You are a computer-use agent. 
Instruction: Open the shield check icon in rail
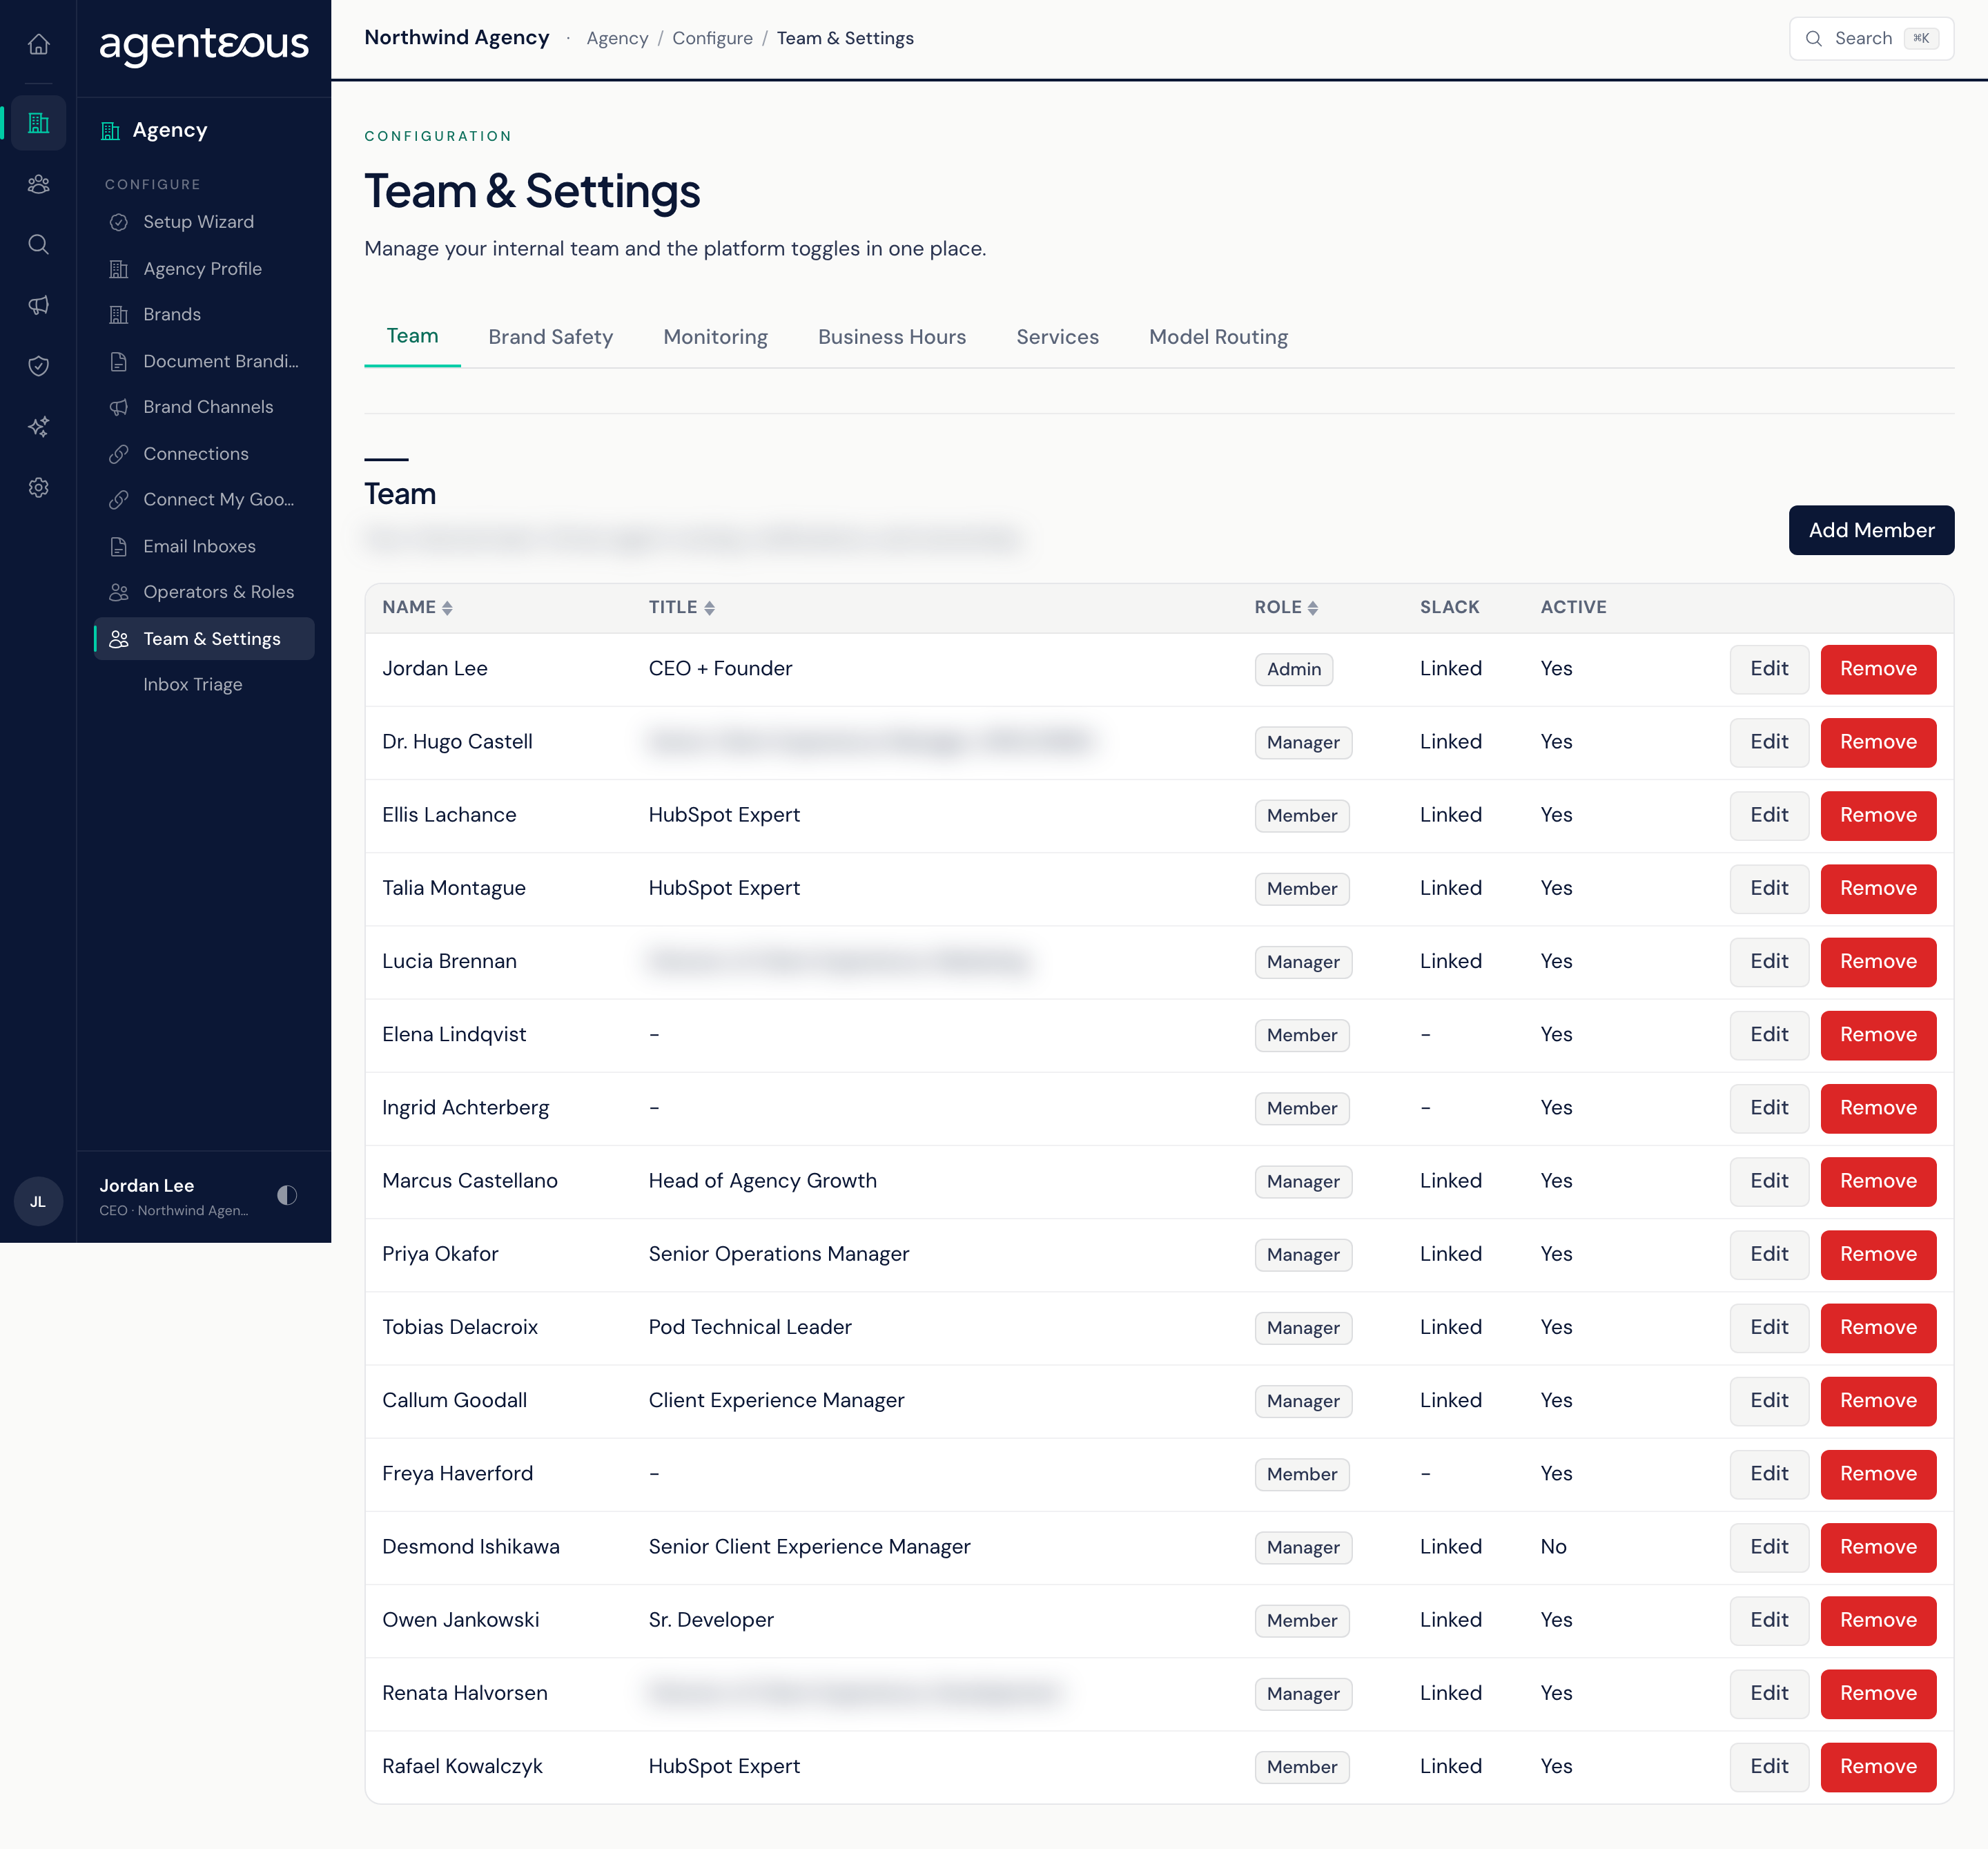coord(38,366)
